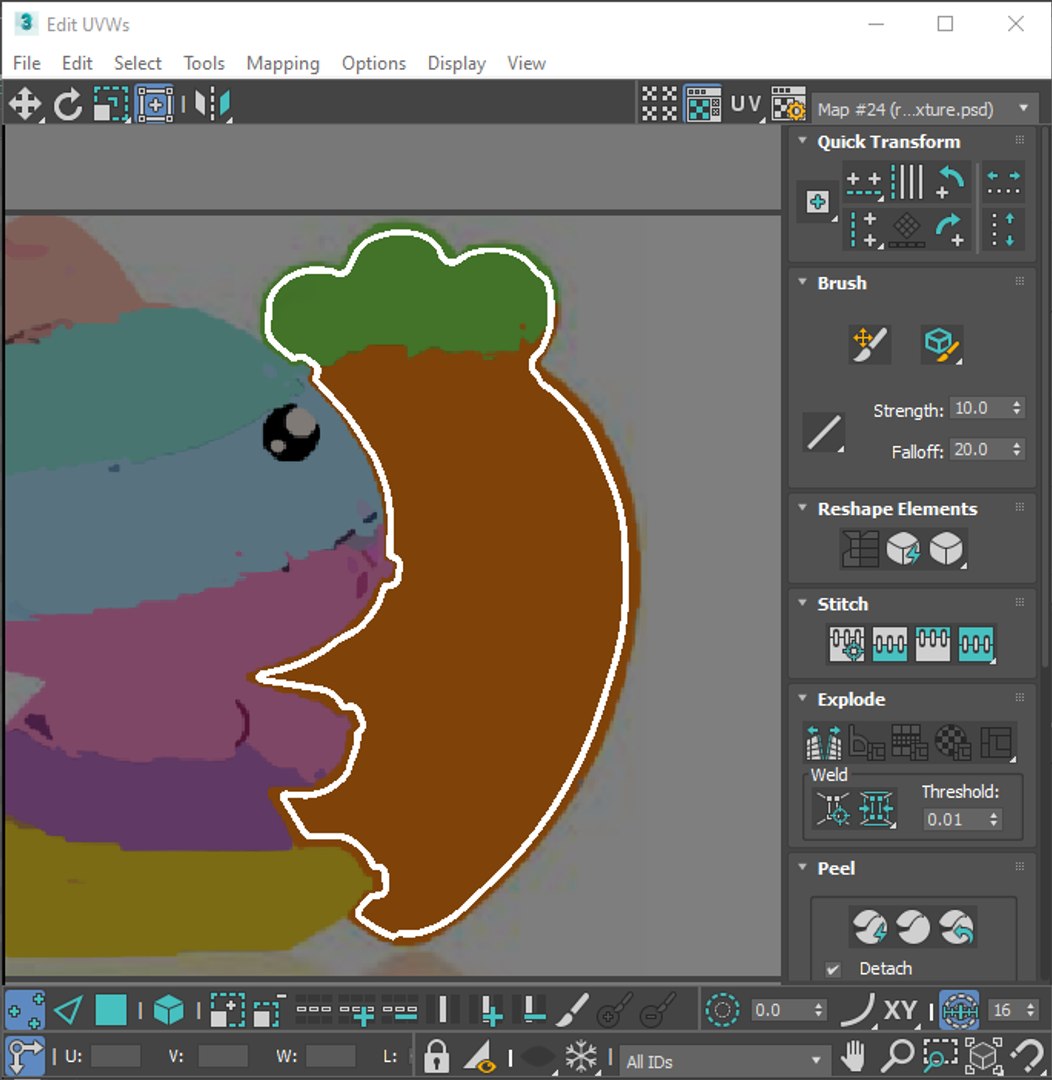Click Align Vertically to pivot icon
This screenshot has height=1080, width=1052.
tap(864, 229)
